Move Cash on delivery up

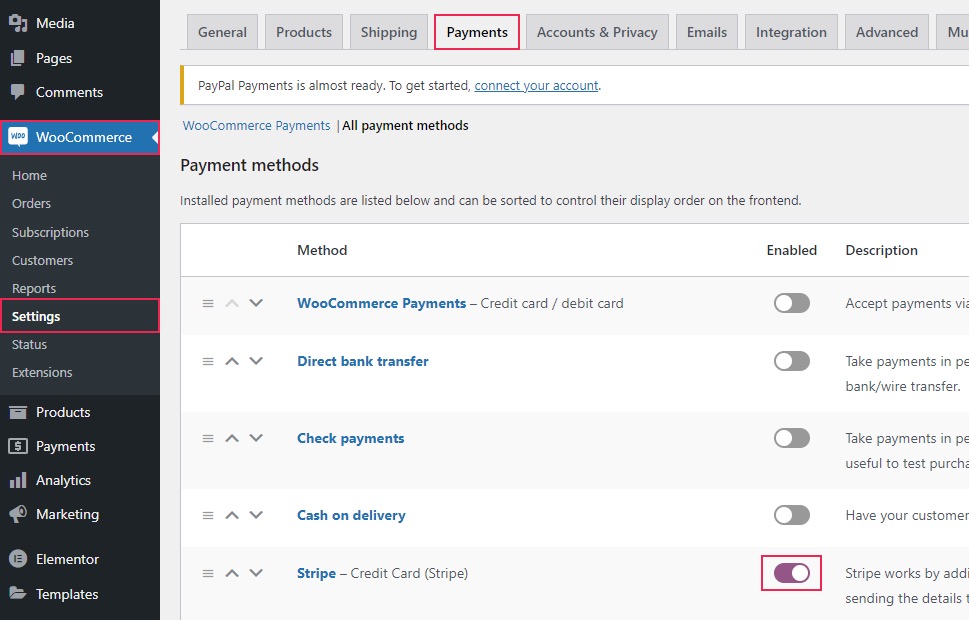tap(232, 516)
